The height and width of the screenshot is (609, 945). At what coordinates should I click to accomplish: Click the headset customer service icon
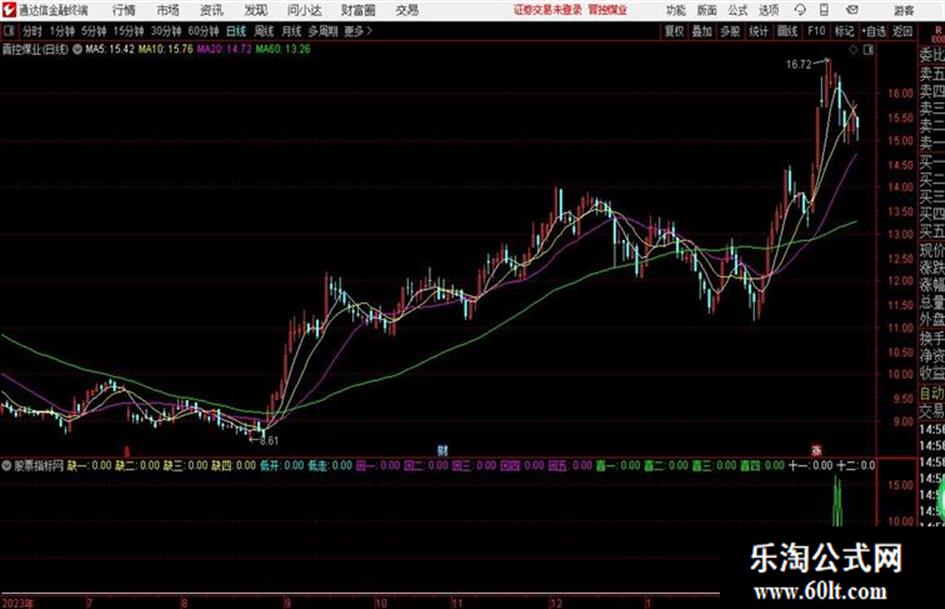(x=800, y=10)
